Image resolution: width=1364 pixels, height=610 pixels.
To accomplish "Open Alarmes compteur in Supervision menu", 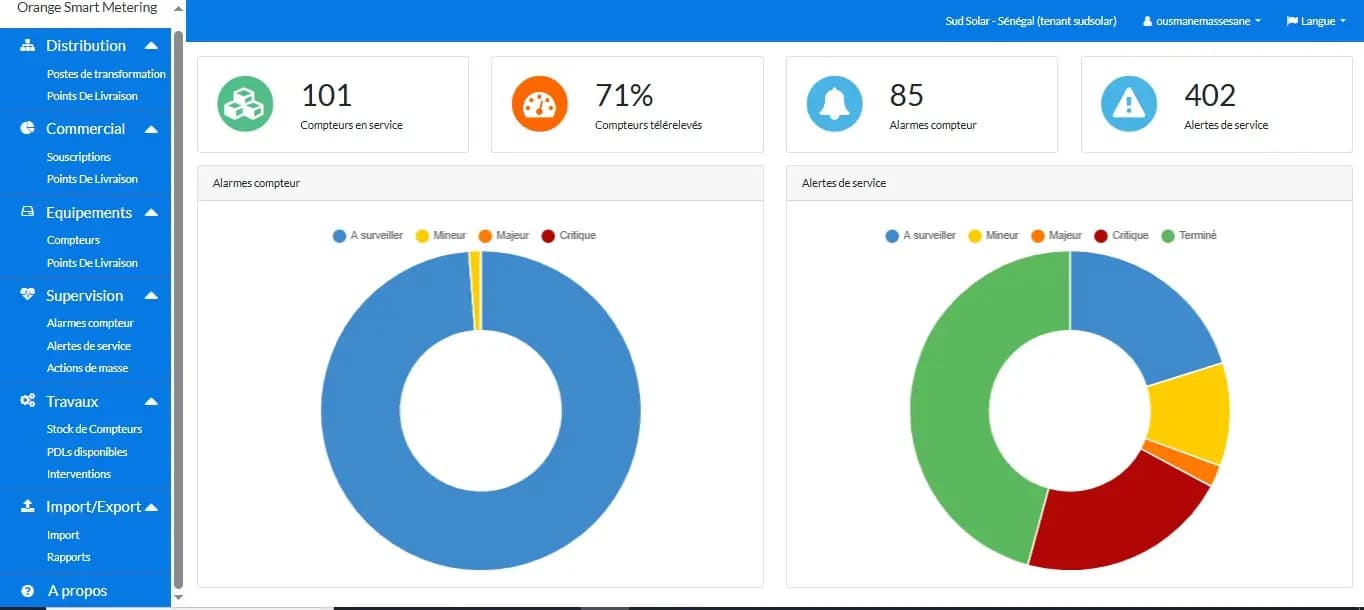I will point(90,323).
